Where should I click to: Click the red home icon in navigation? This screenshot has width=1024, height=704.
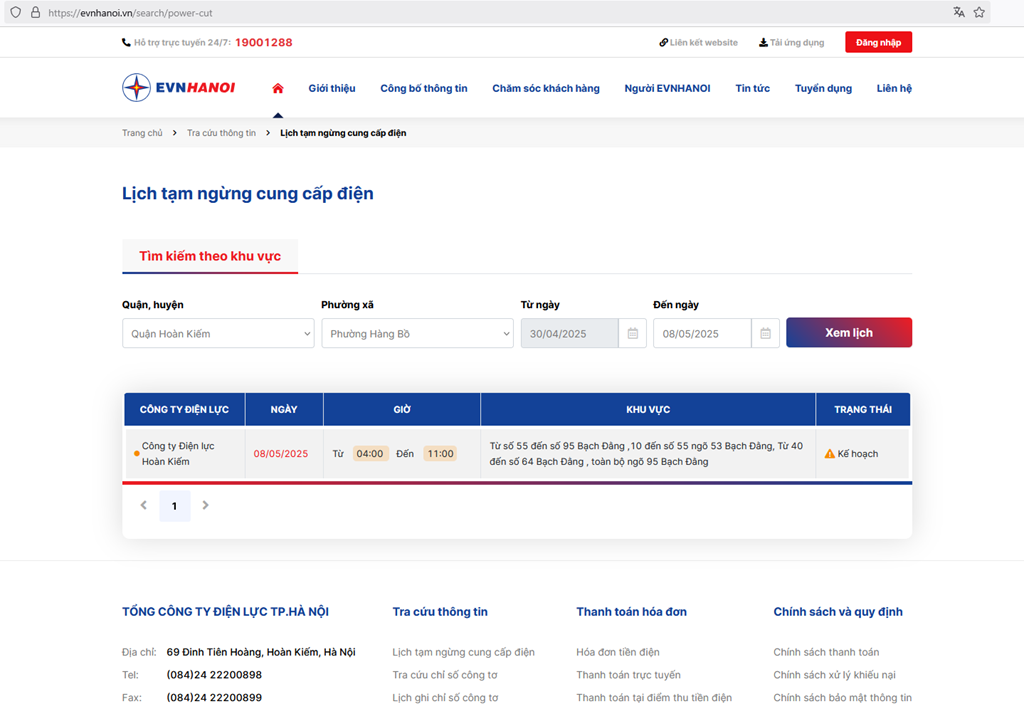(x=278, y=88)
